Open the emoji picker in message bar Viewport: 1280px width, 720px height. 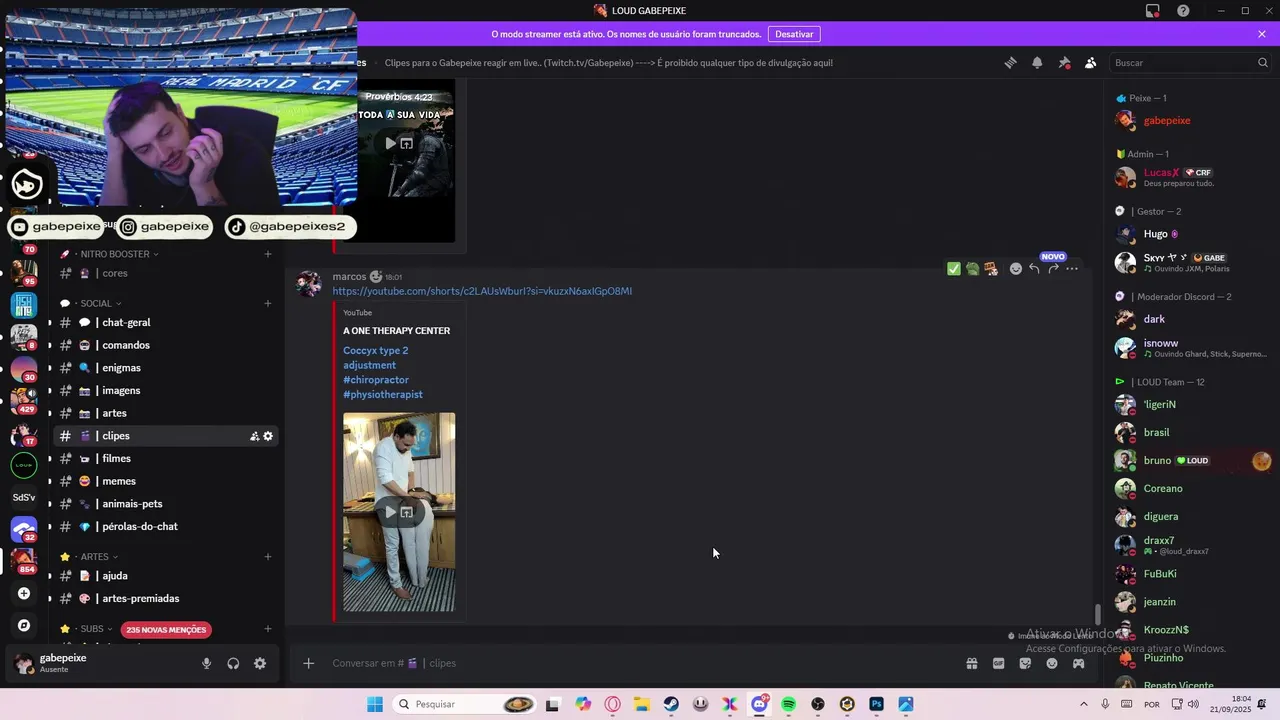pos(1052,663)
